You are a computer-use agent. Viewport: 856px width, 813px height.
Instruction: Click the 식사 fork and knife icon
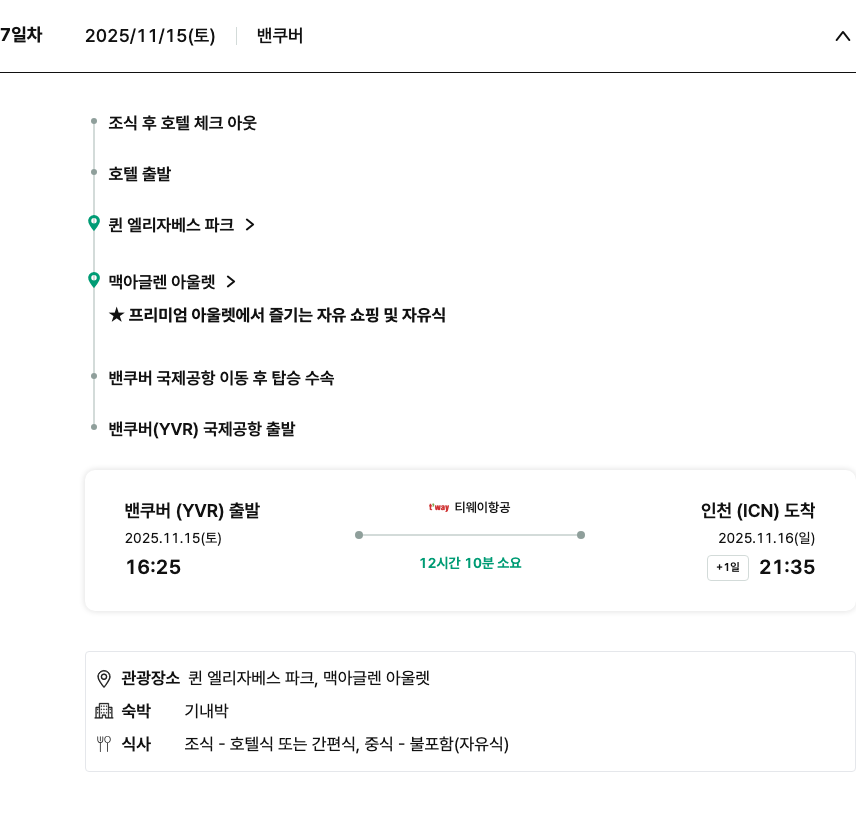click(103, 744)
